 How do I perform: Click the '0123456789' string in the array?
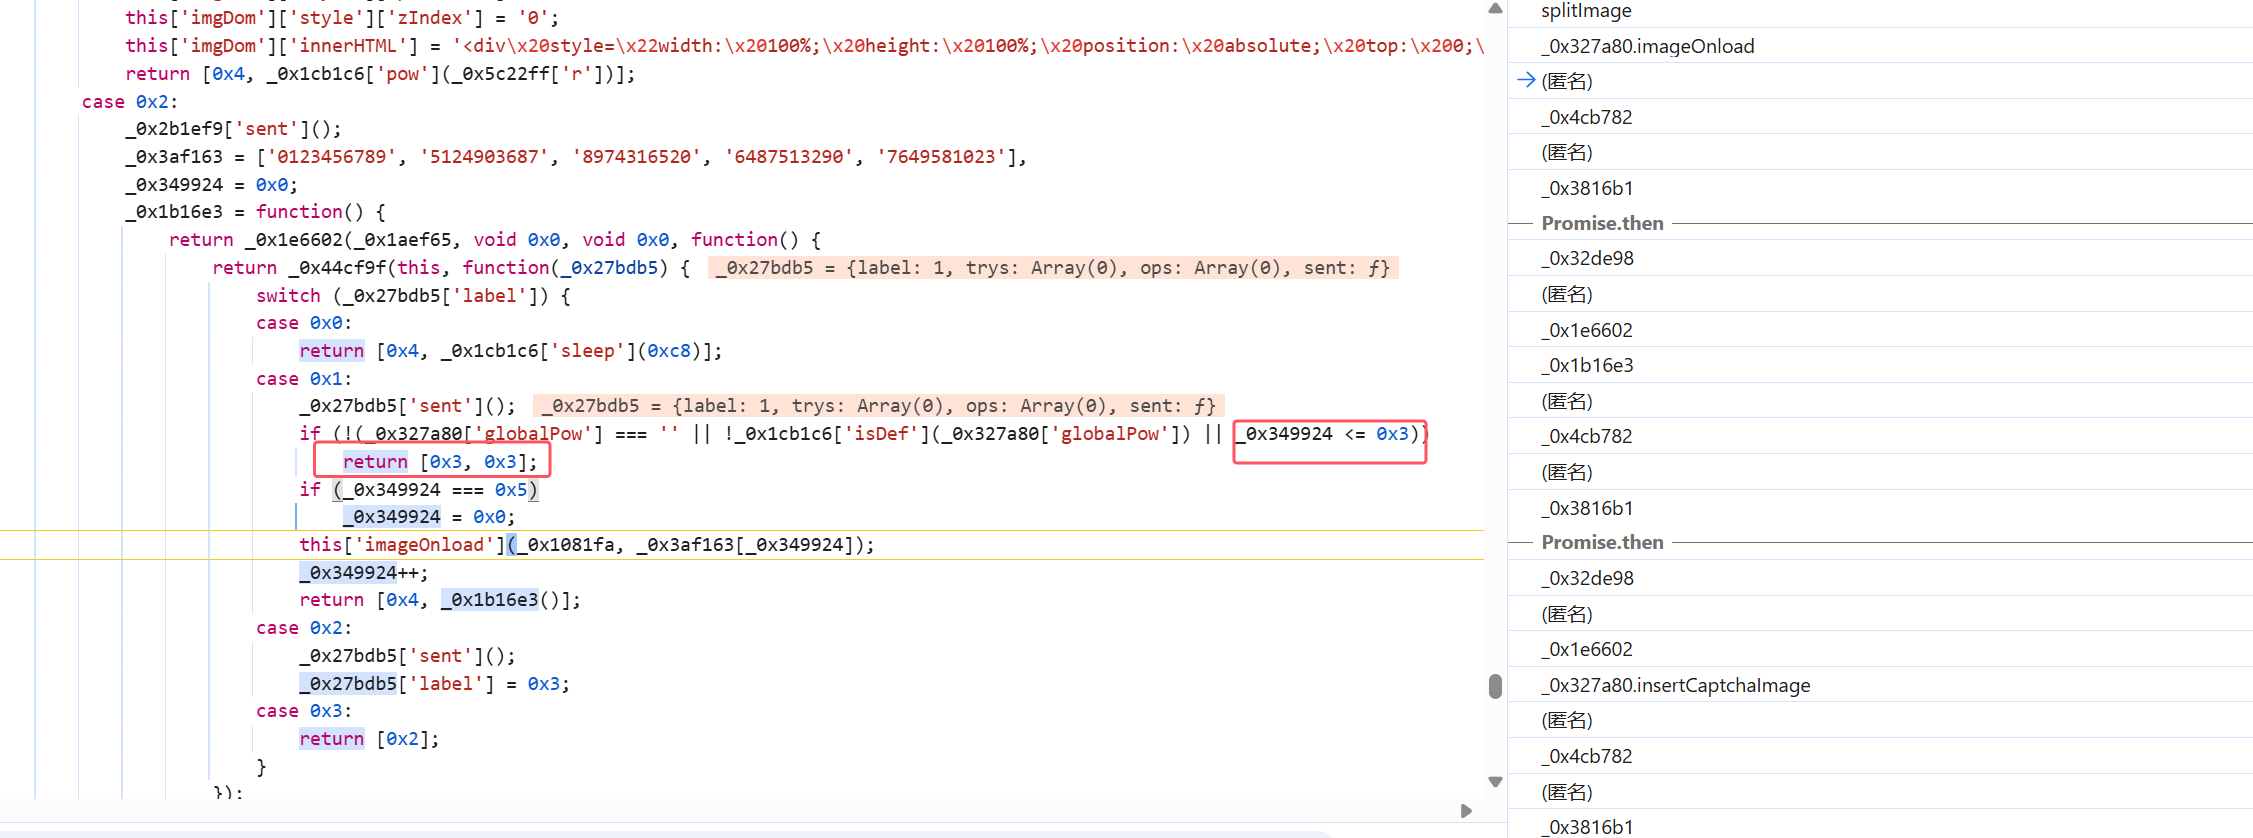331,157
